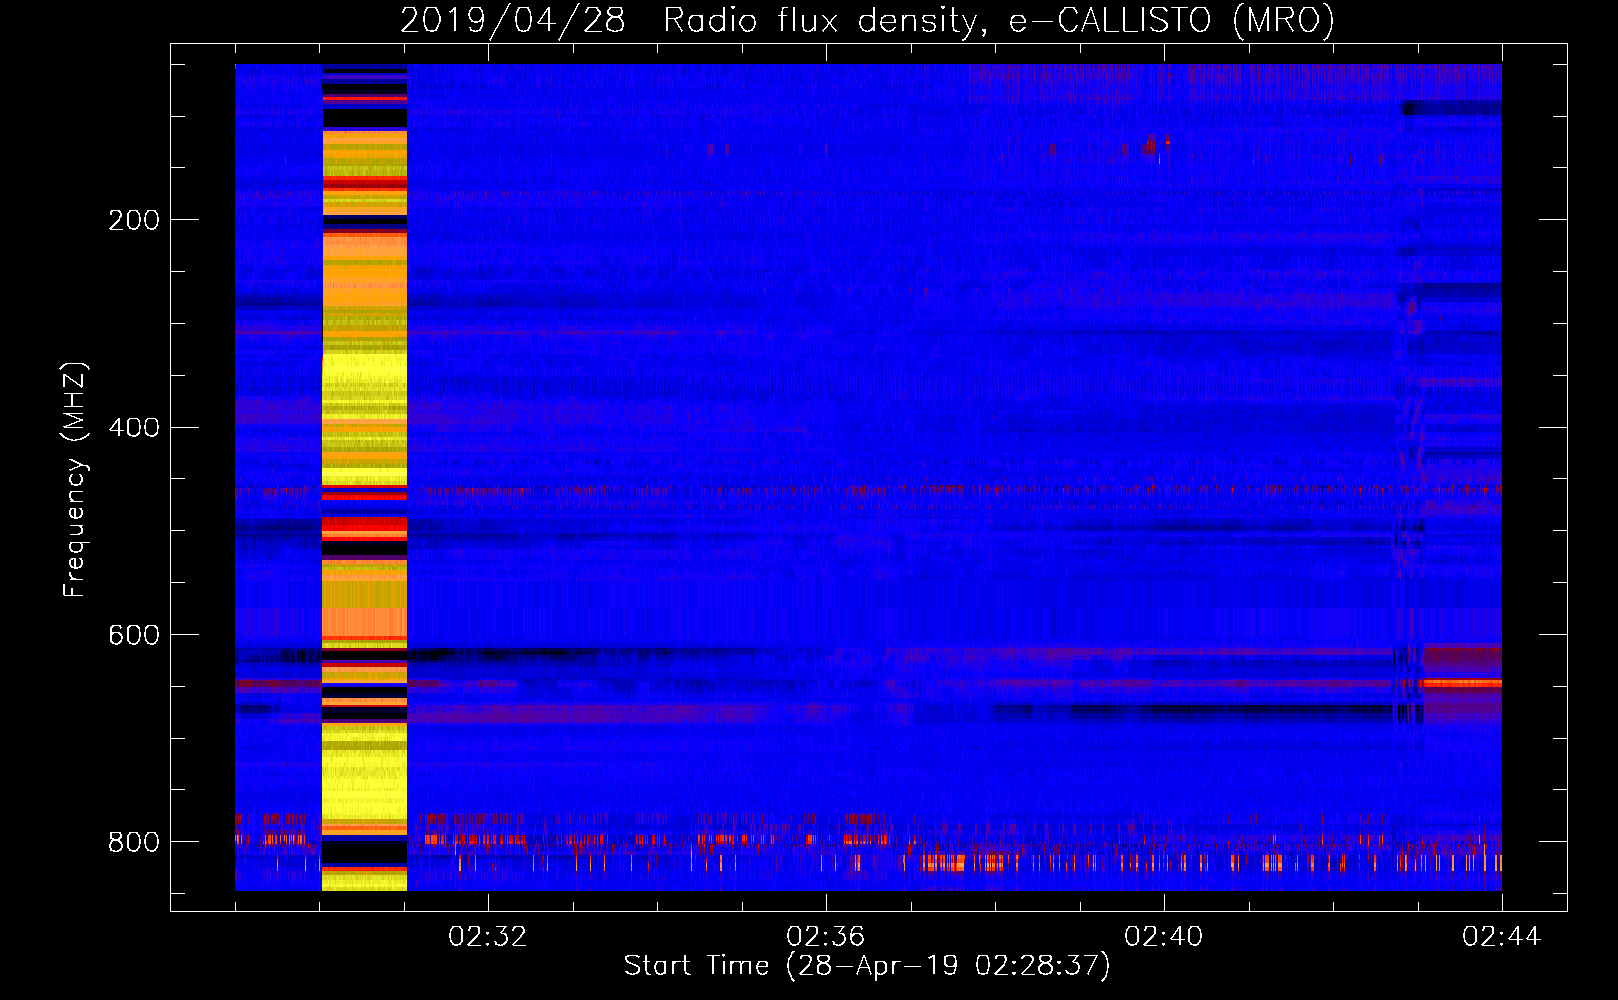
Task: Click the 02:40 time tick label
Action: click(1164, 937)
